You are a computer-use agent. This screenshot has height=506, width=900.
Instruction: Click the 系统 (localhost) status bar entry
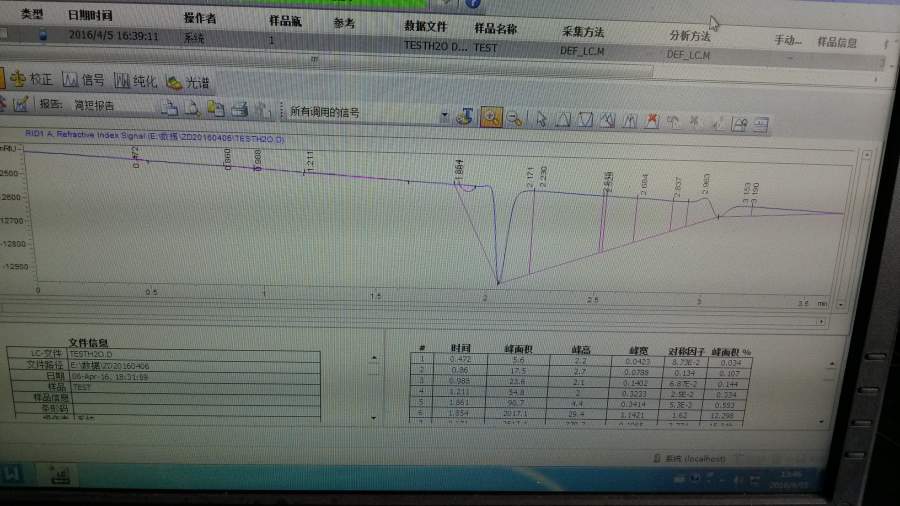coord(689,458)
